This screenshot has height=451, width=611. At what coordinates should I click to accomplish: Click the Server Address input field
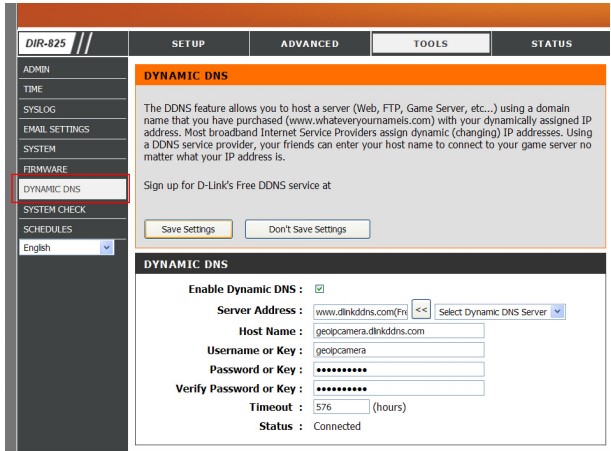tap(360, 312)
